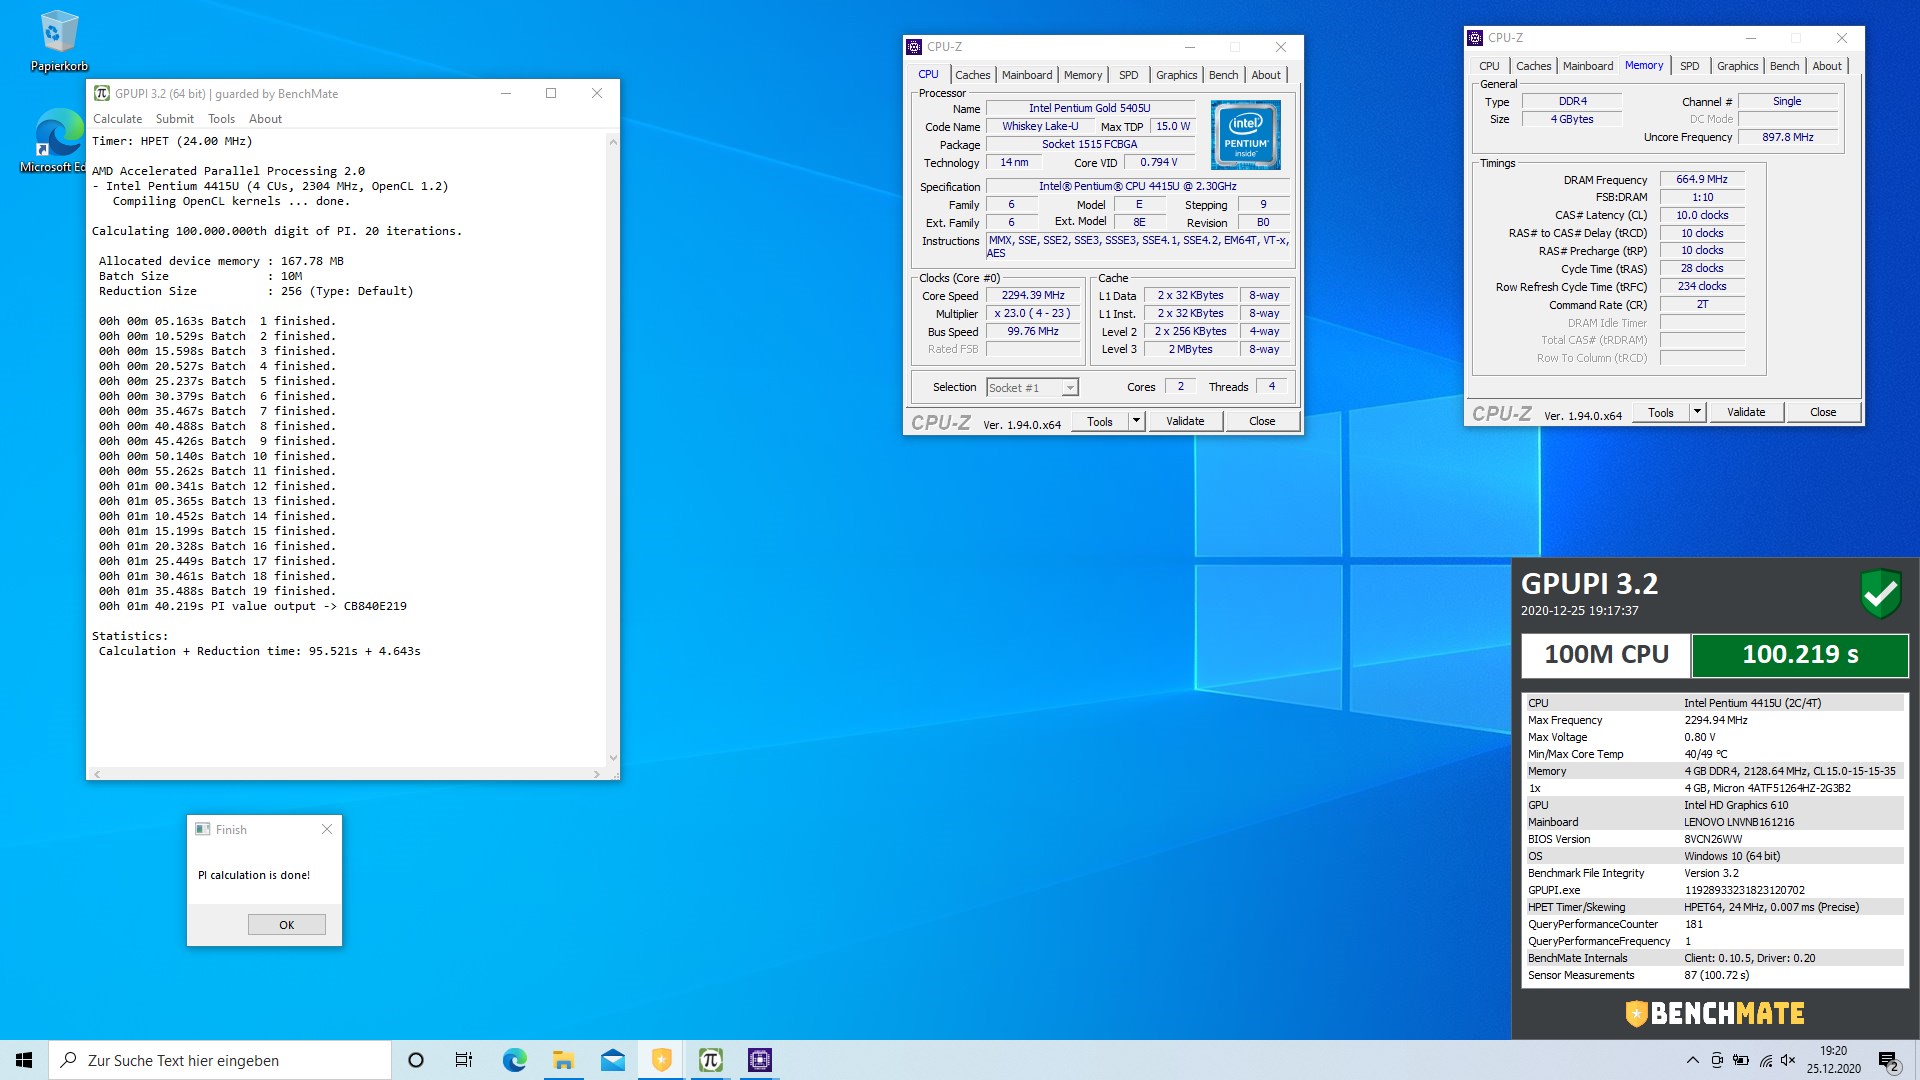This screenshot has width=1920, height=1080.
Task: Click Close button in first CPU-Z window
Action: (1262, 421)
